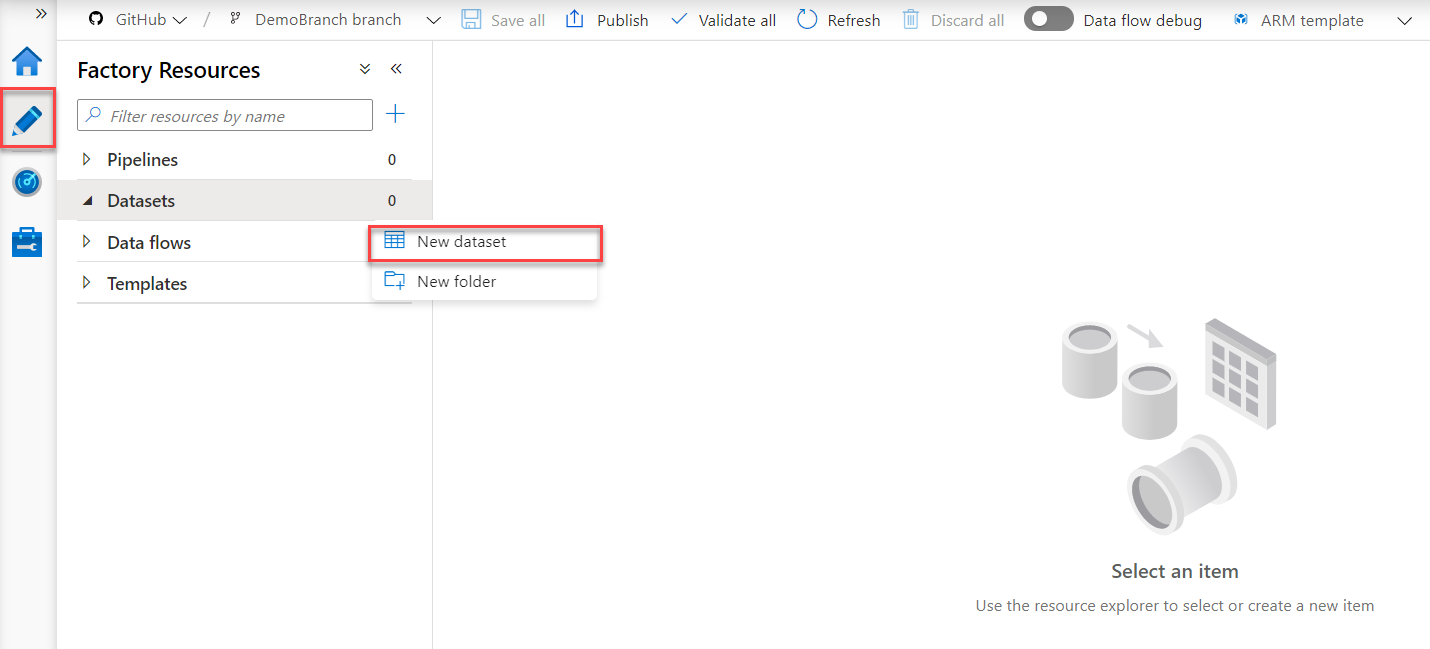This screenshot has width=1430, height=649.
Task: Open the Home hub icon
Action: point(27,62)
